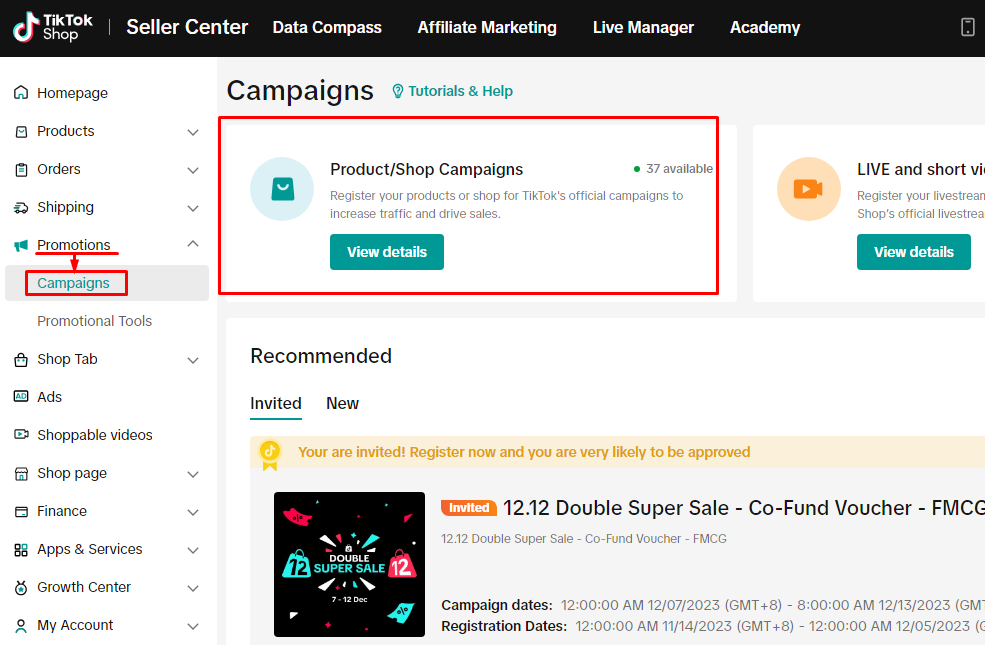Click the Shop page storefront icon

[21, 474]
